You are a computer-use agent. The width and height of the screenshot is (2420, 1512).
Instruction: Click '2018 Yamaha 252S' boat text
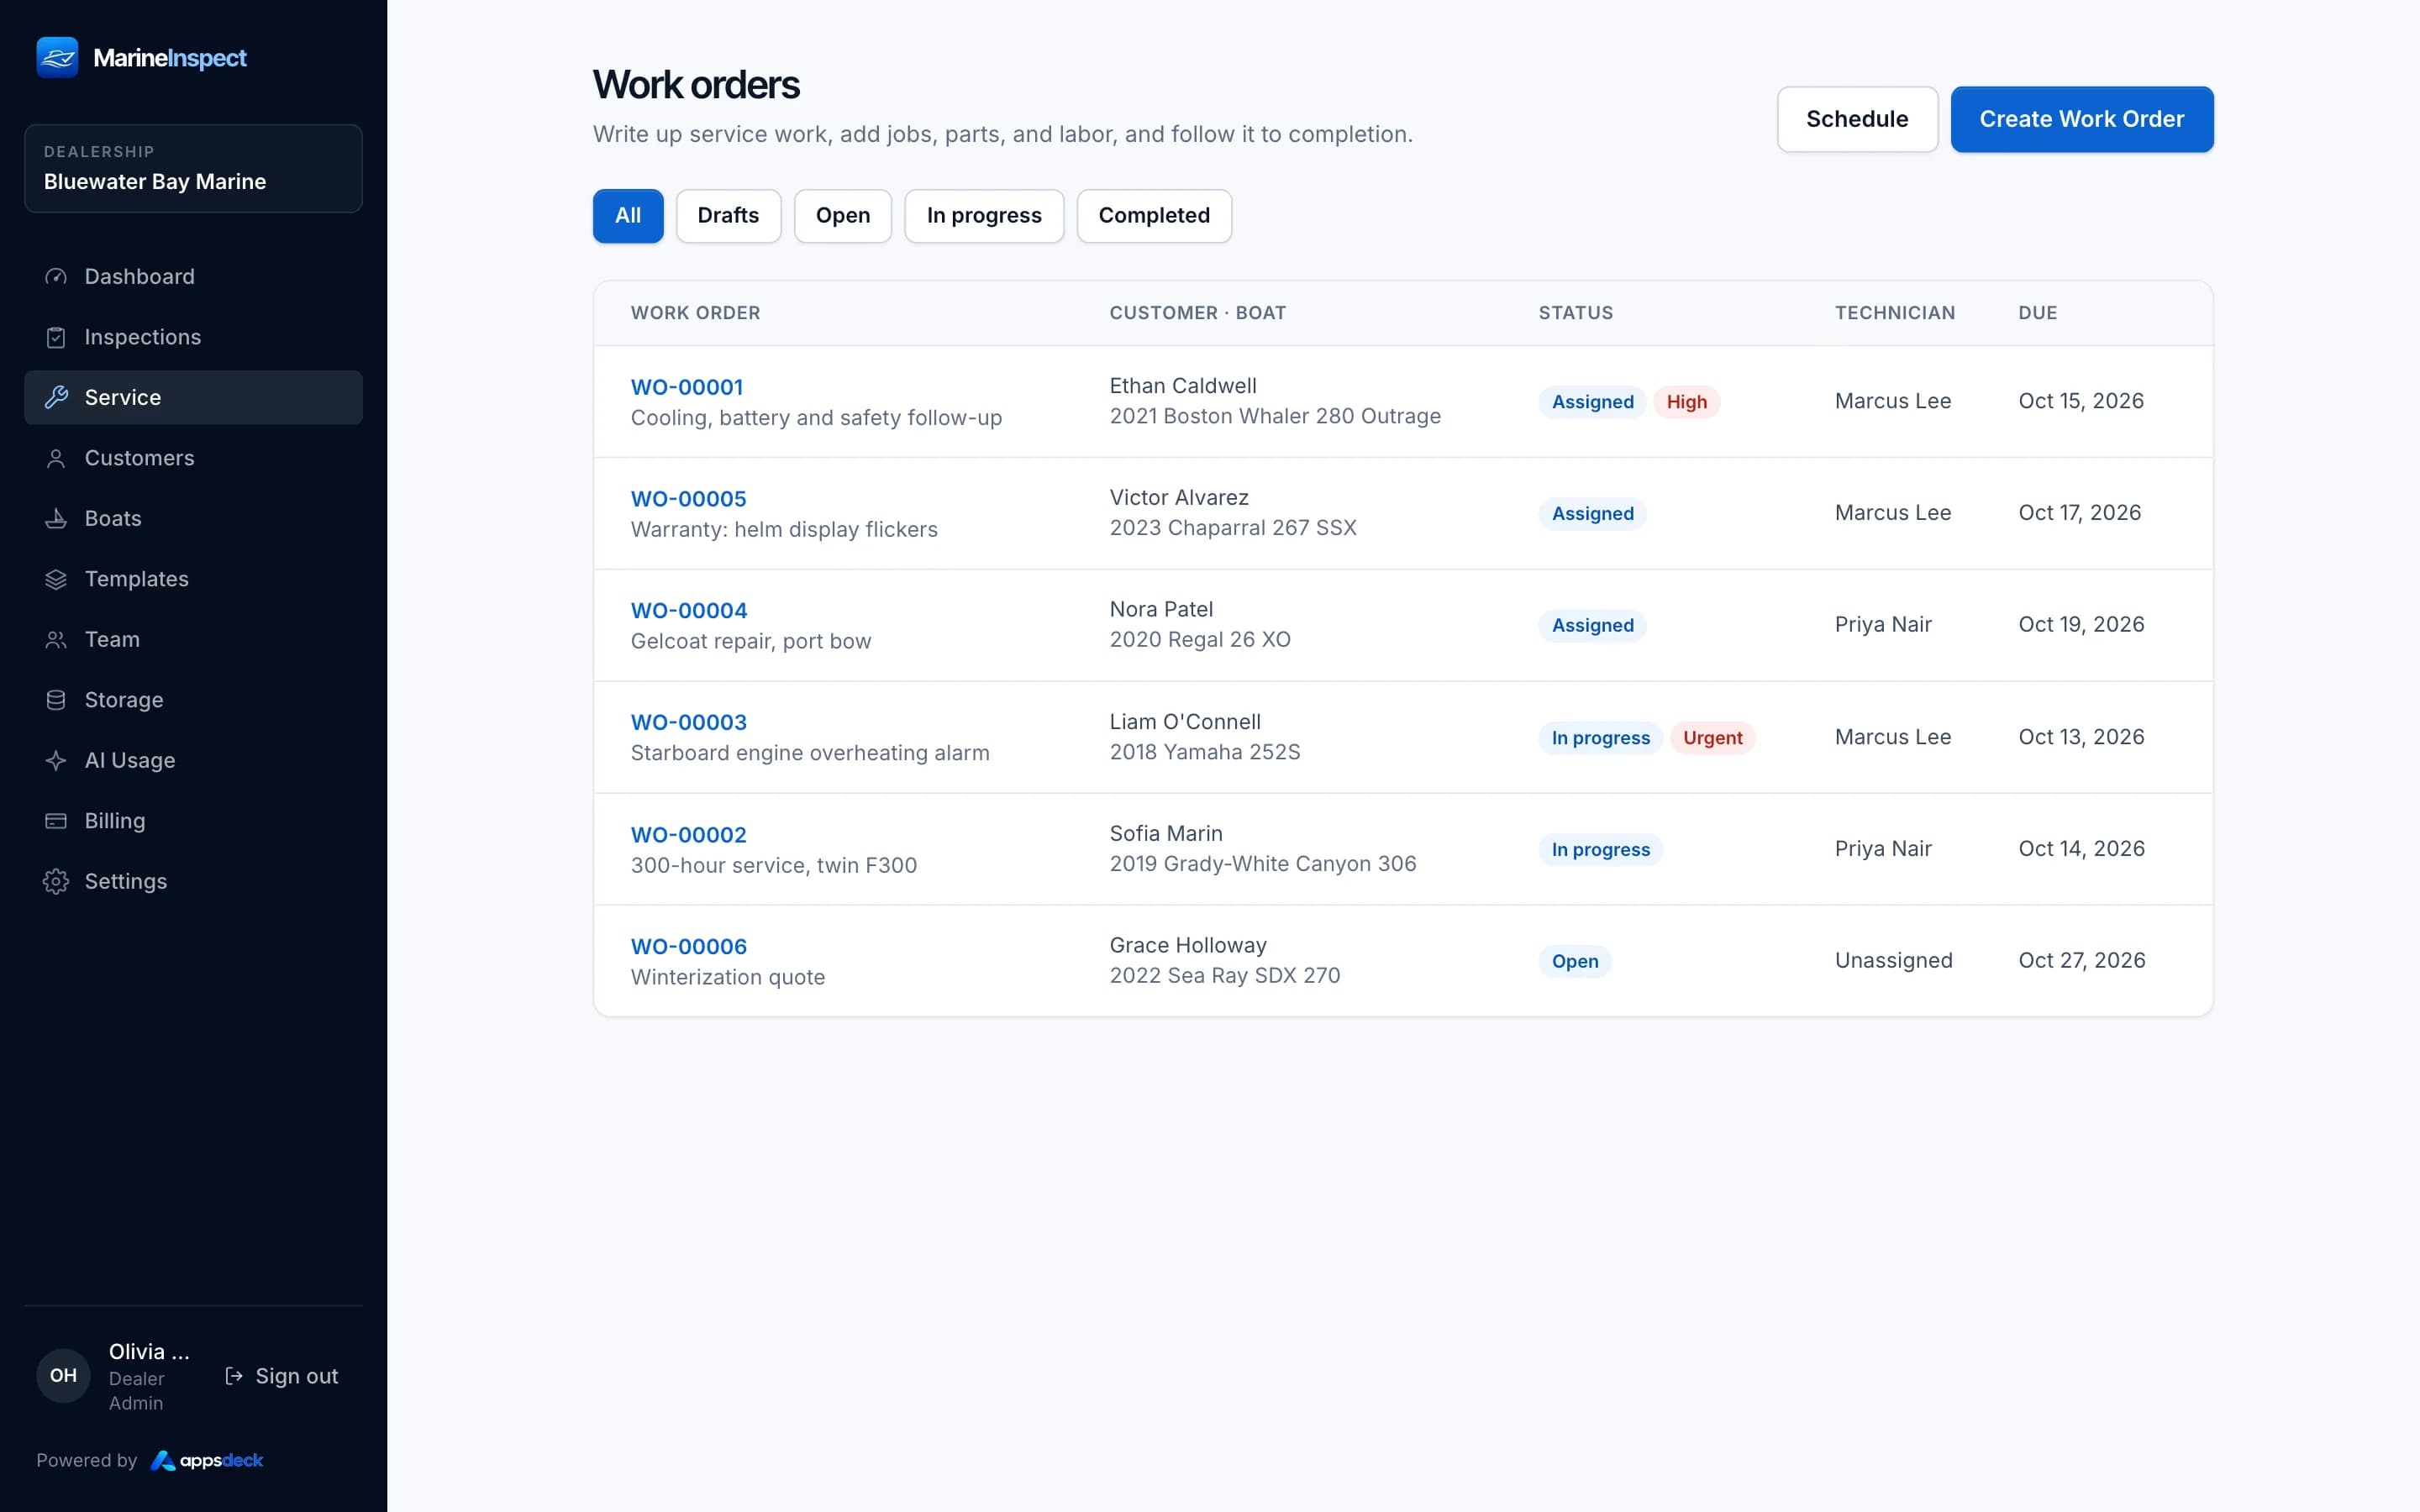(x=1205, y=752)
